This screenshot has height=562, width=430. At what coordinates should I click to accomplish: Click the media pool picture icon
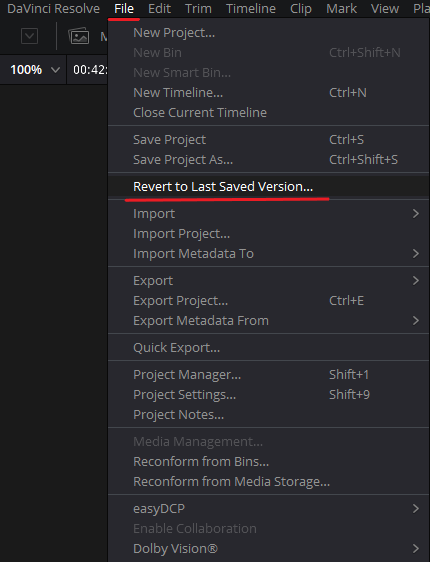[x=79, y=36]
